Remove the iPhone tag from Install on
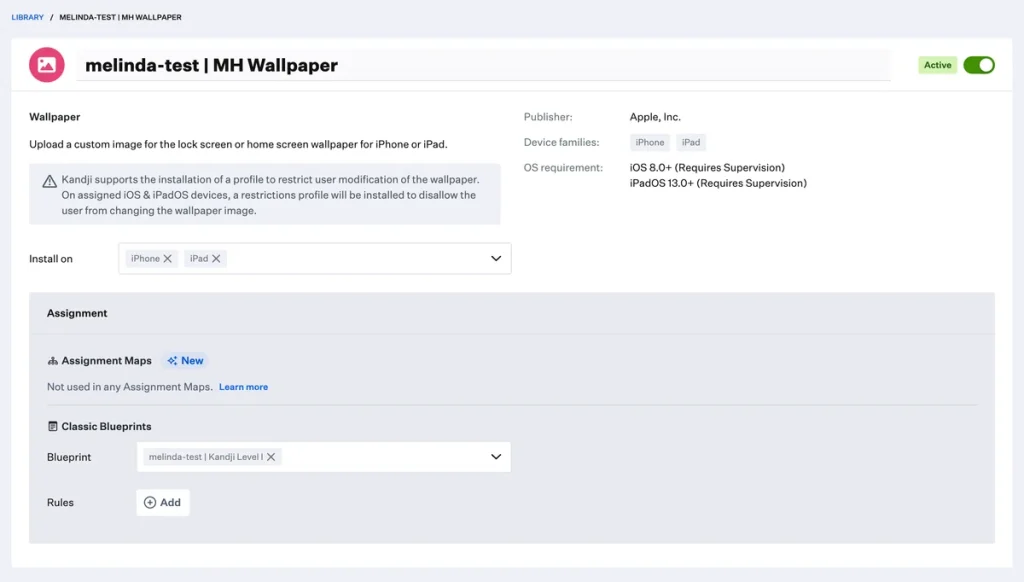1024x582 pixels. pos(168,259)
